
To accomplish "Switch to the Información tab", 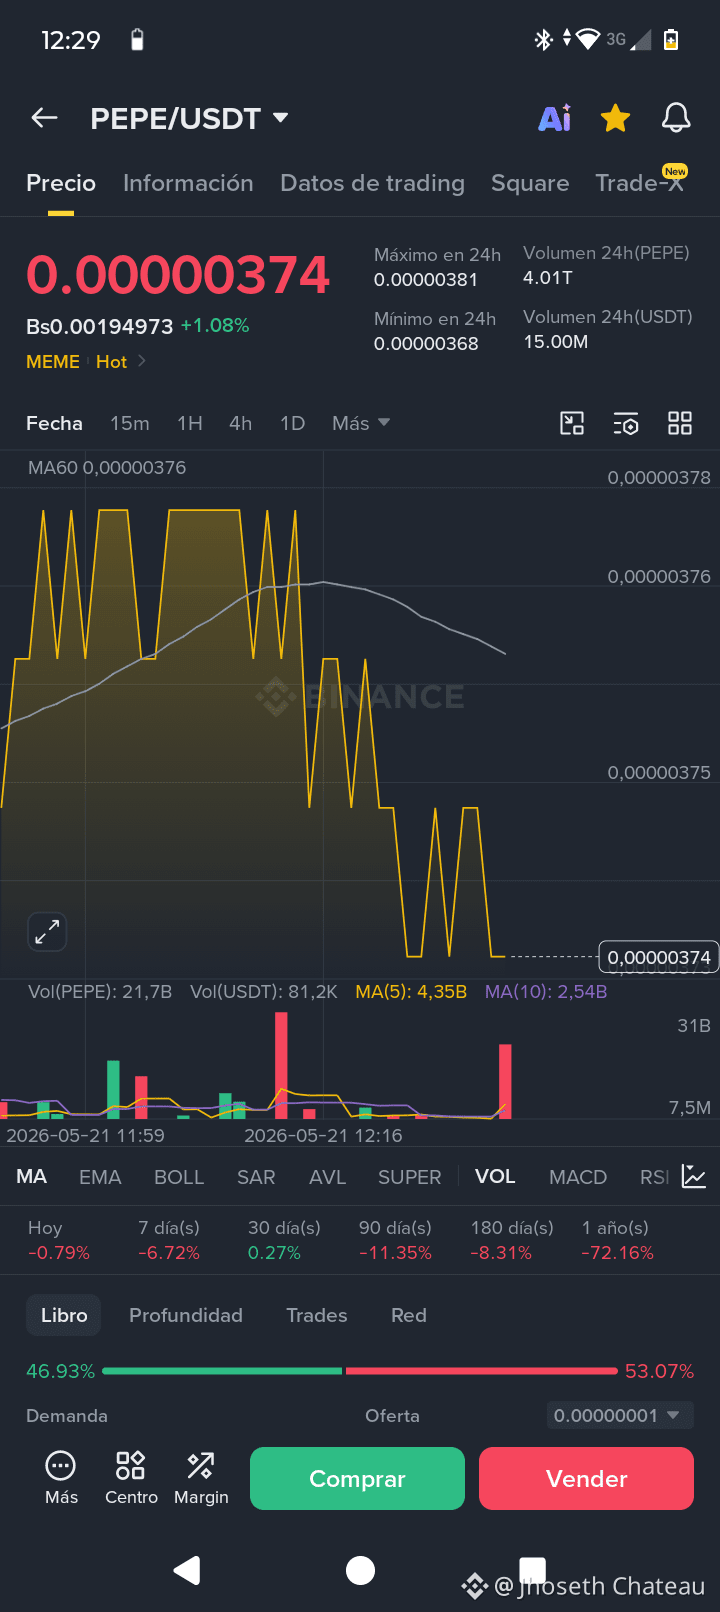I will pyautogui.click(x=188, y=183).
